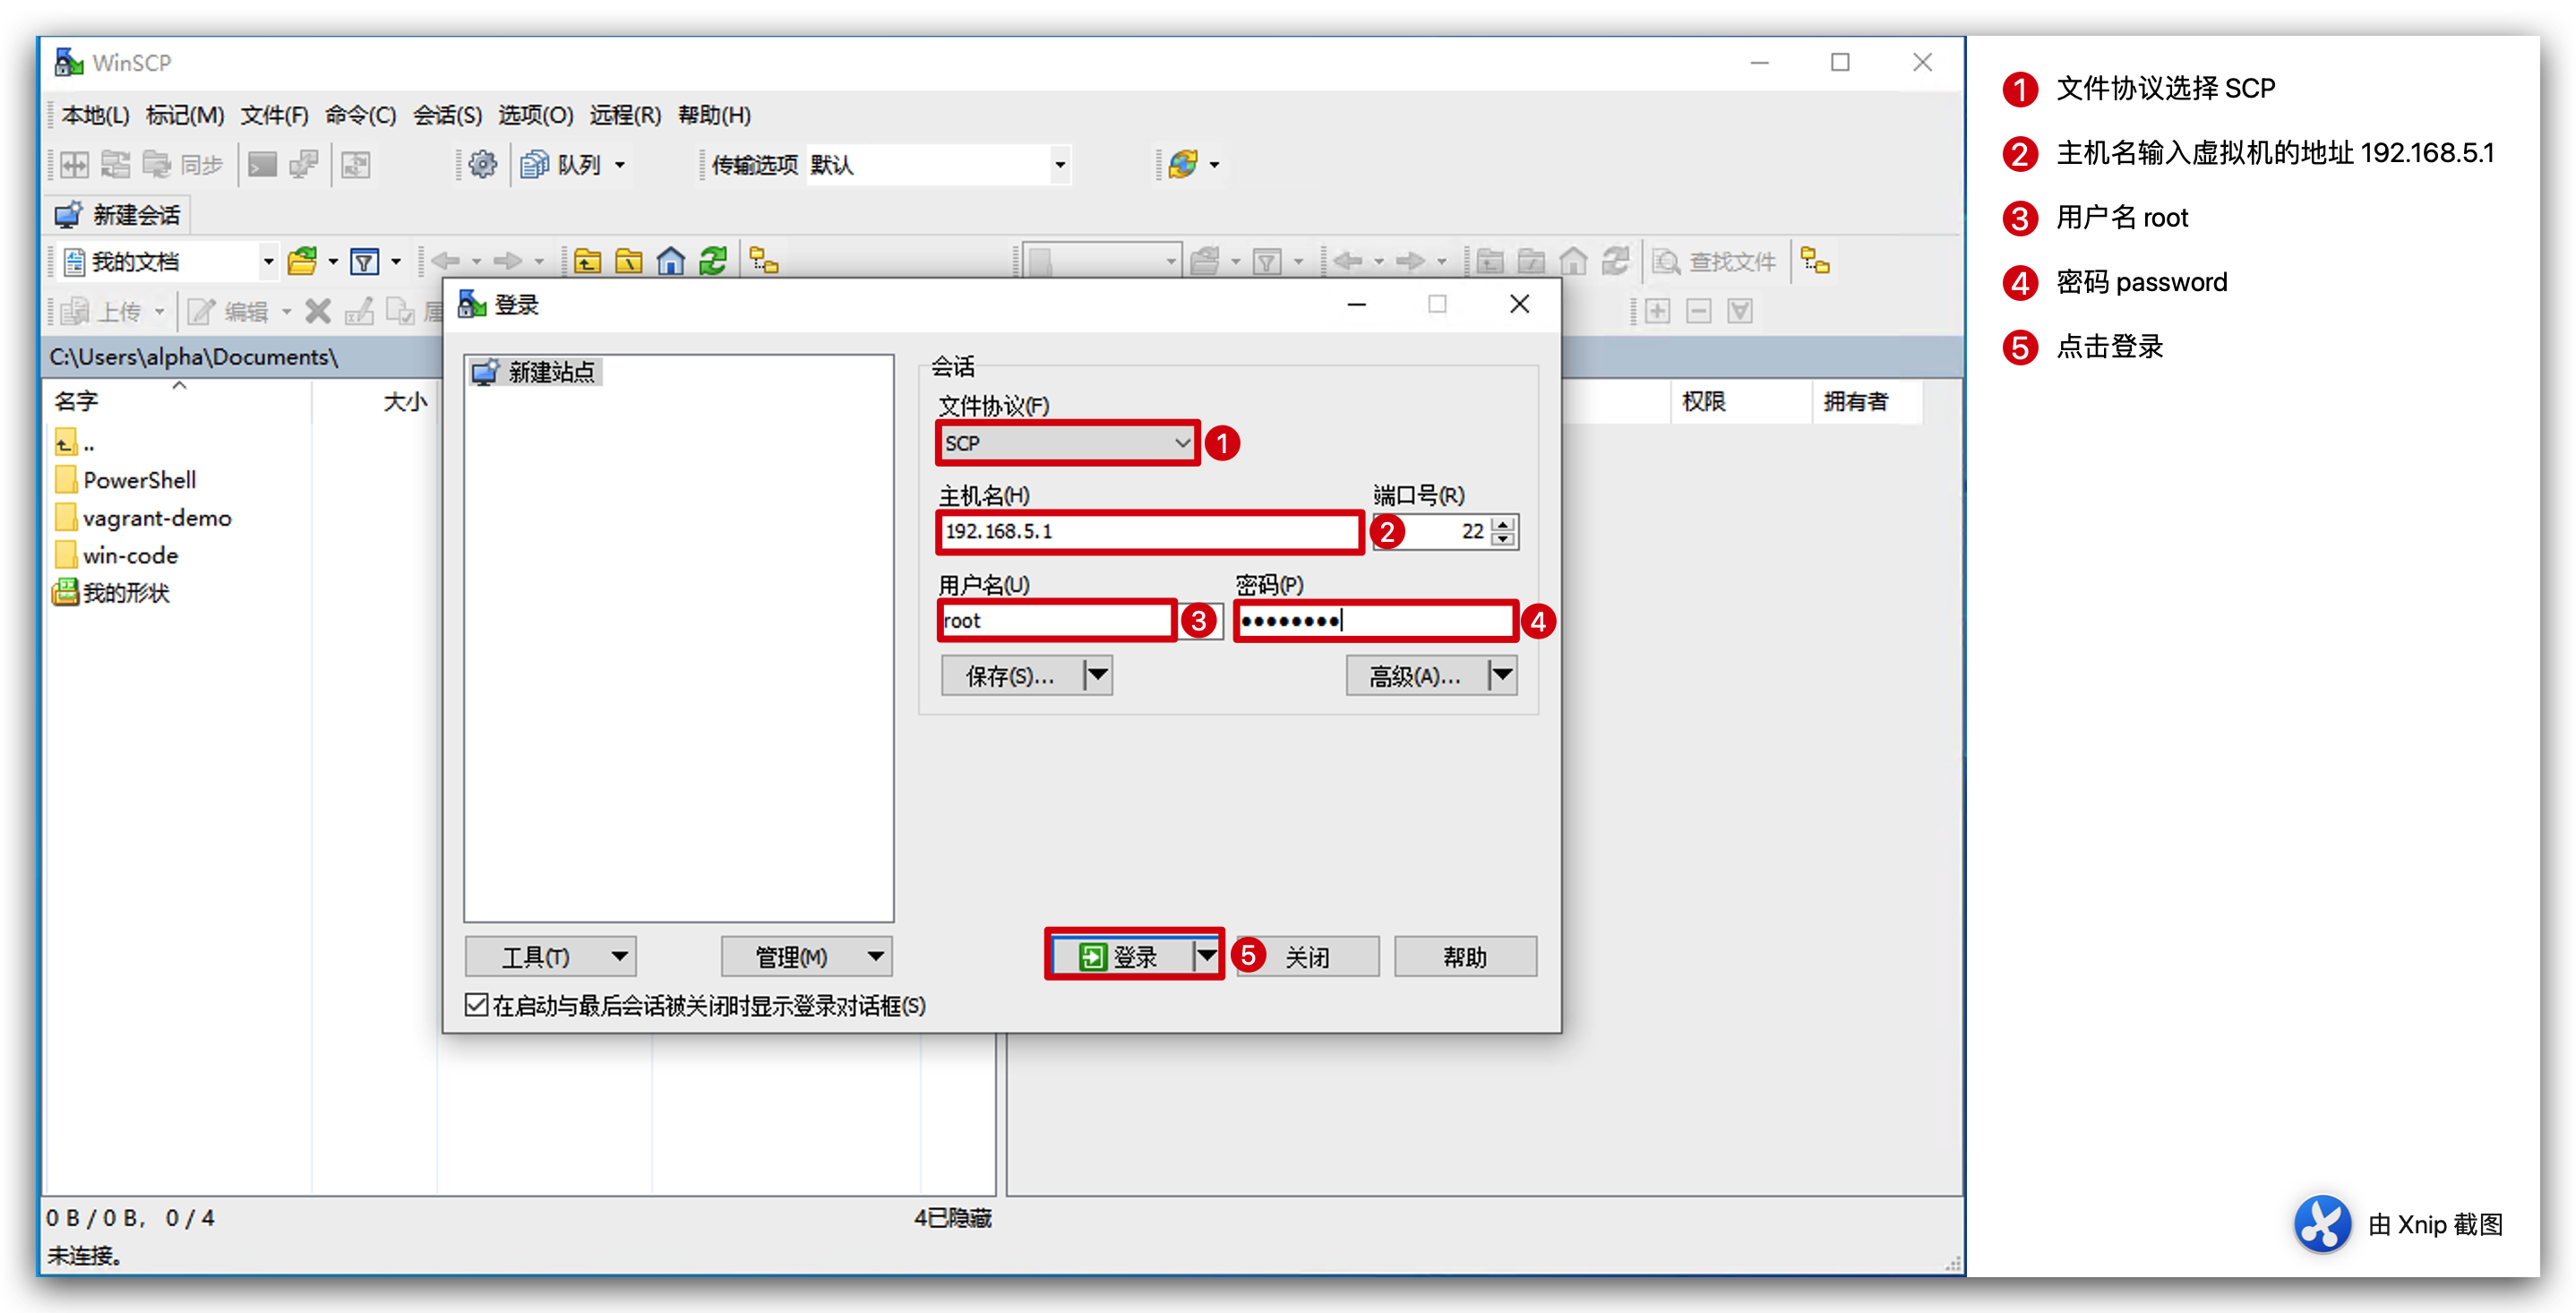
Task: Go to local root directory folder icon
Action: [x=629, y=262]
